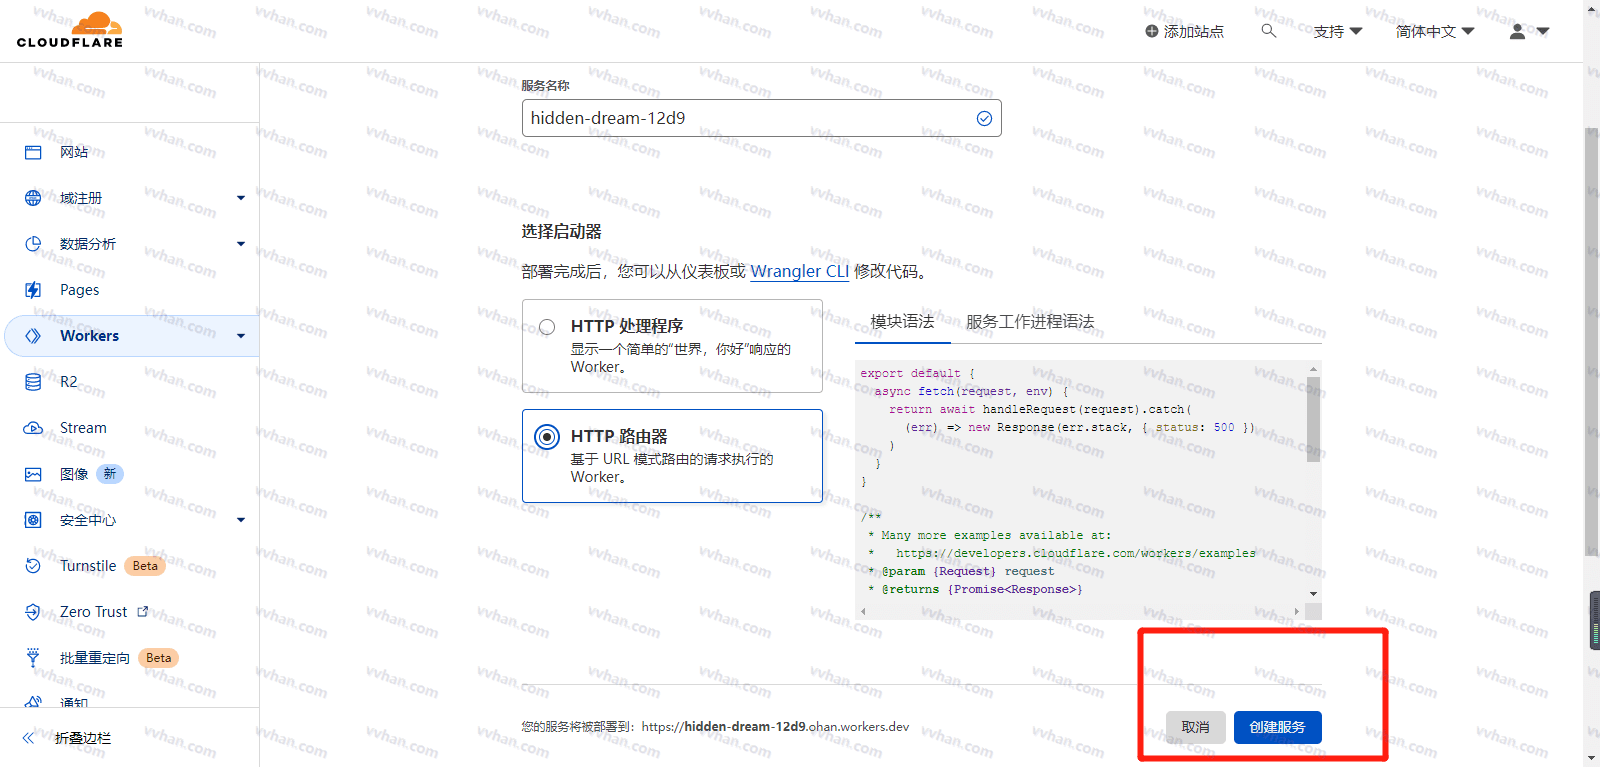This screenshot has width=1600, height=767.
Task: Click the add site plus icon
Action: 1152,32
